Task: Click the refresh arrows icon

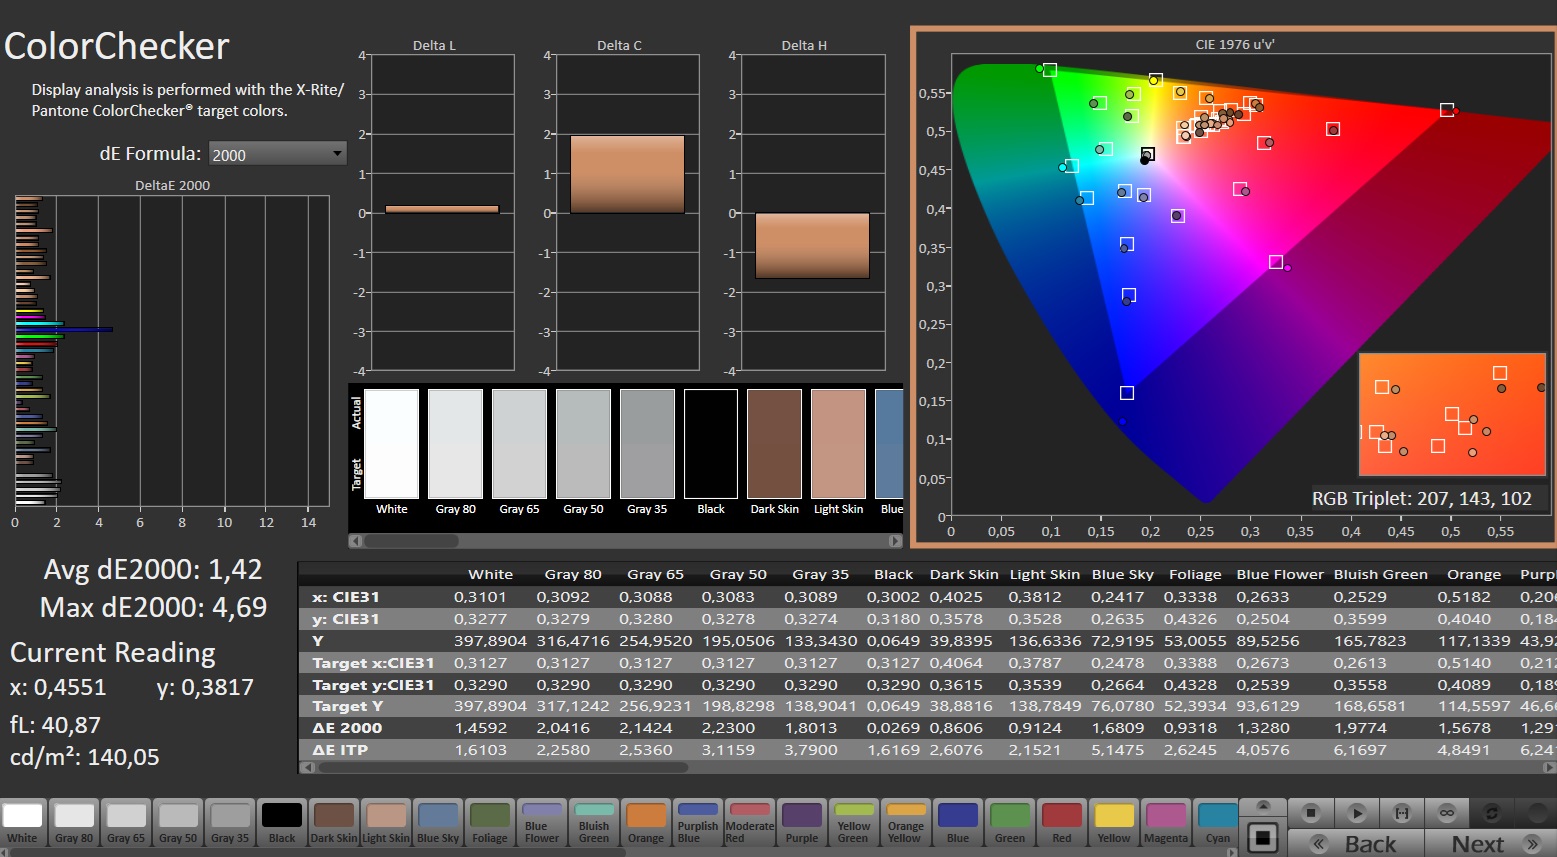Action: (x=1492, y=813)
